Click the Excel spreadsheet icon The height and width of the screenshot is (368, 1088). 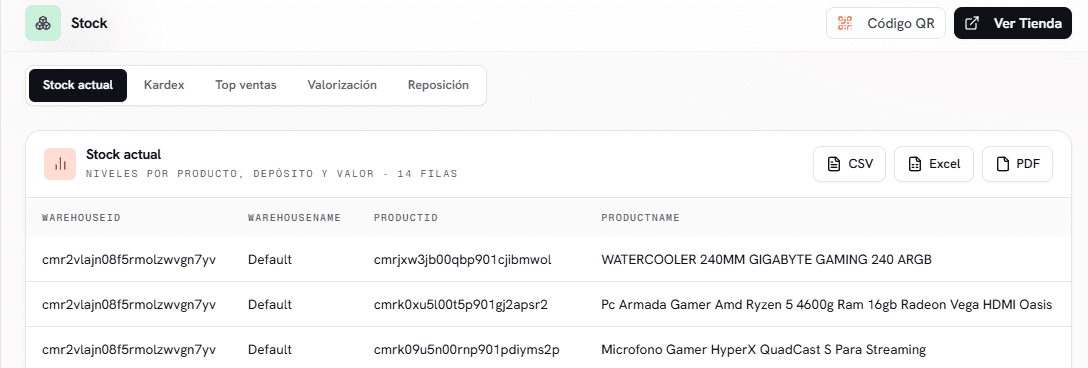[x=915, y=164]
